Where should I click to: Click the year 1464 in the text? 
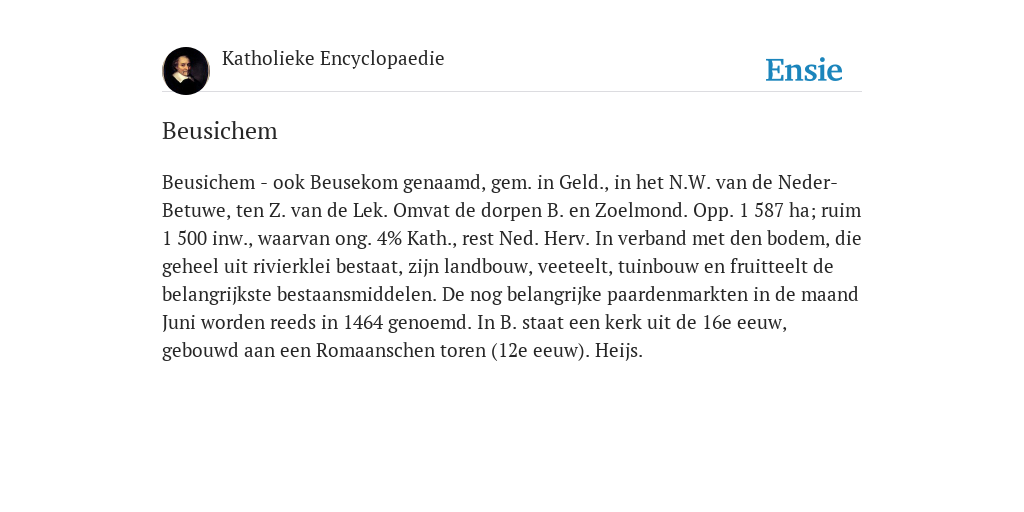pos(362,323)
